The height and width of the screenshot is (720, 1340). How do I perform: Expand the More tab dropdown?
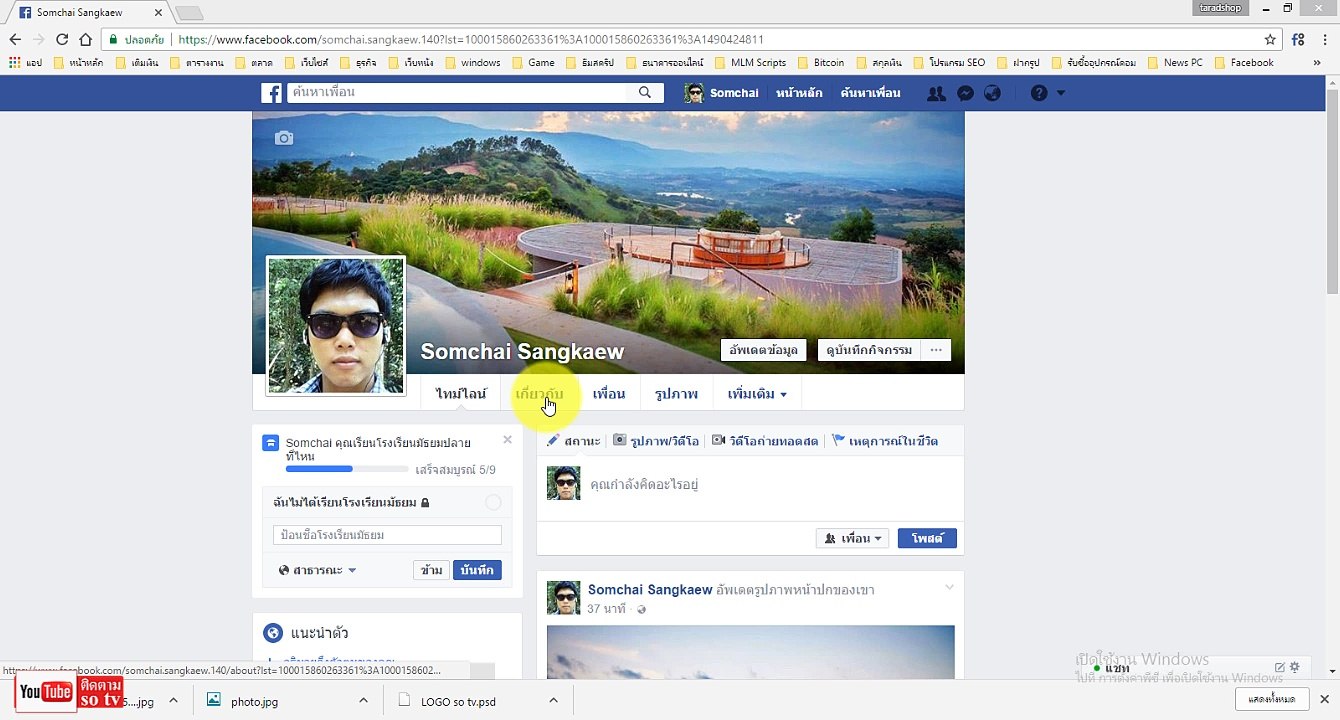(757, 394)
